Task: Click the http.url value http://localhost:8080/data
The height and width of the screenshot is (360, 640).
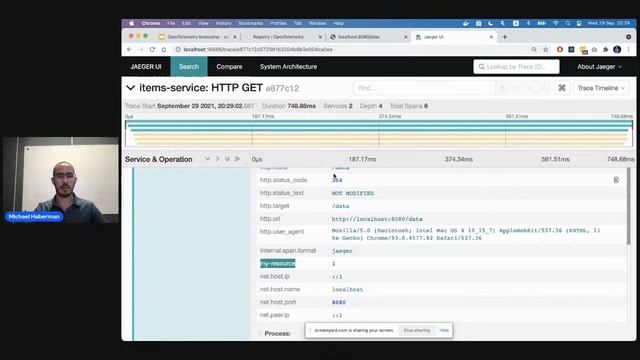Action: pyautogui.click(x=377, y=219)
